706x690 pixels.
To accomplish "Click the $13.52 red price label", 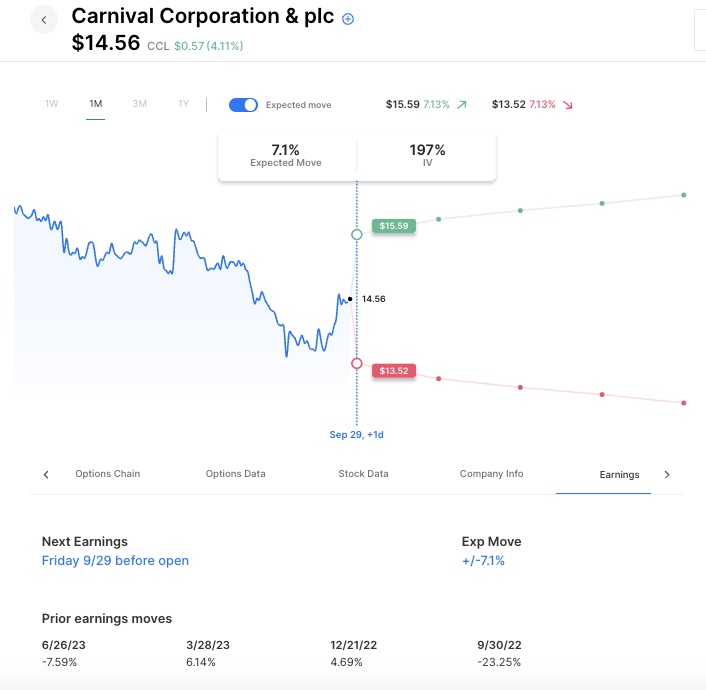I will point(394,371).
